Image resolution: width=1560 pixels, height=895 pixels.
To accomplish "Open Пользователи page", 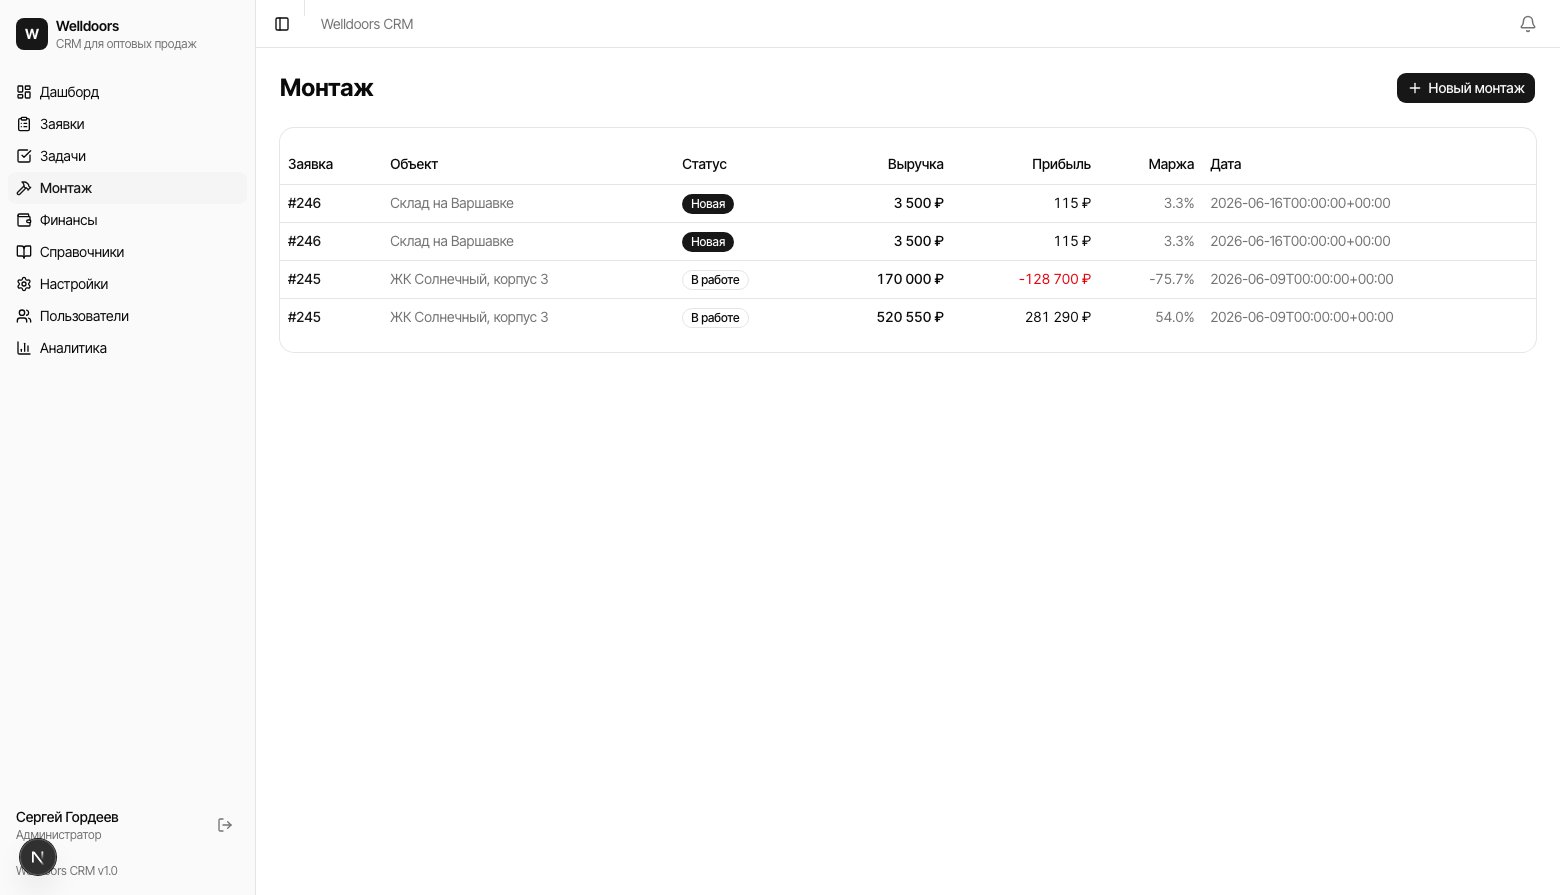I will pyautogui.click(x=127, y=316).
